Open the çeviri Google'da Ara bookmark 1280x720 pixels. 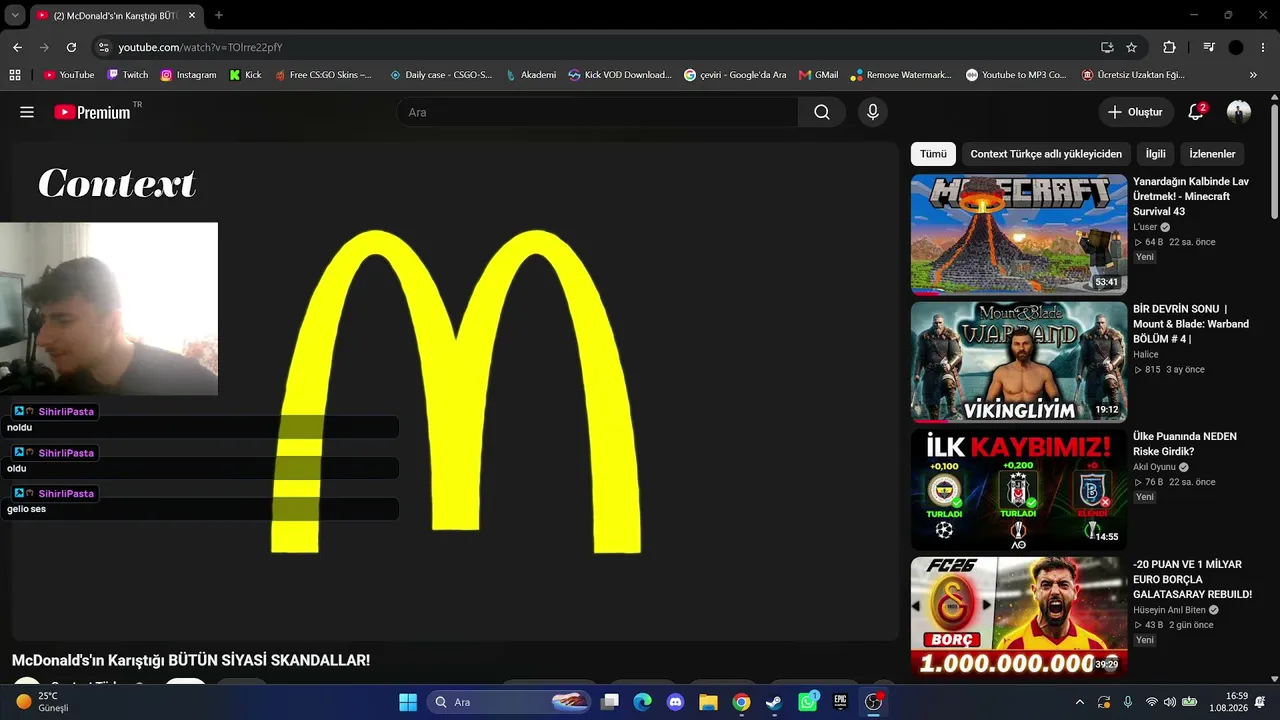pos(735,75)
